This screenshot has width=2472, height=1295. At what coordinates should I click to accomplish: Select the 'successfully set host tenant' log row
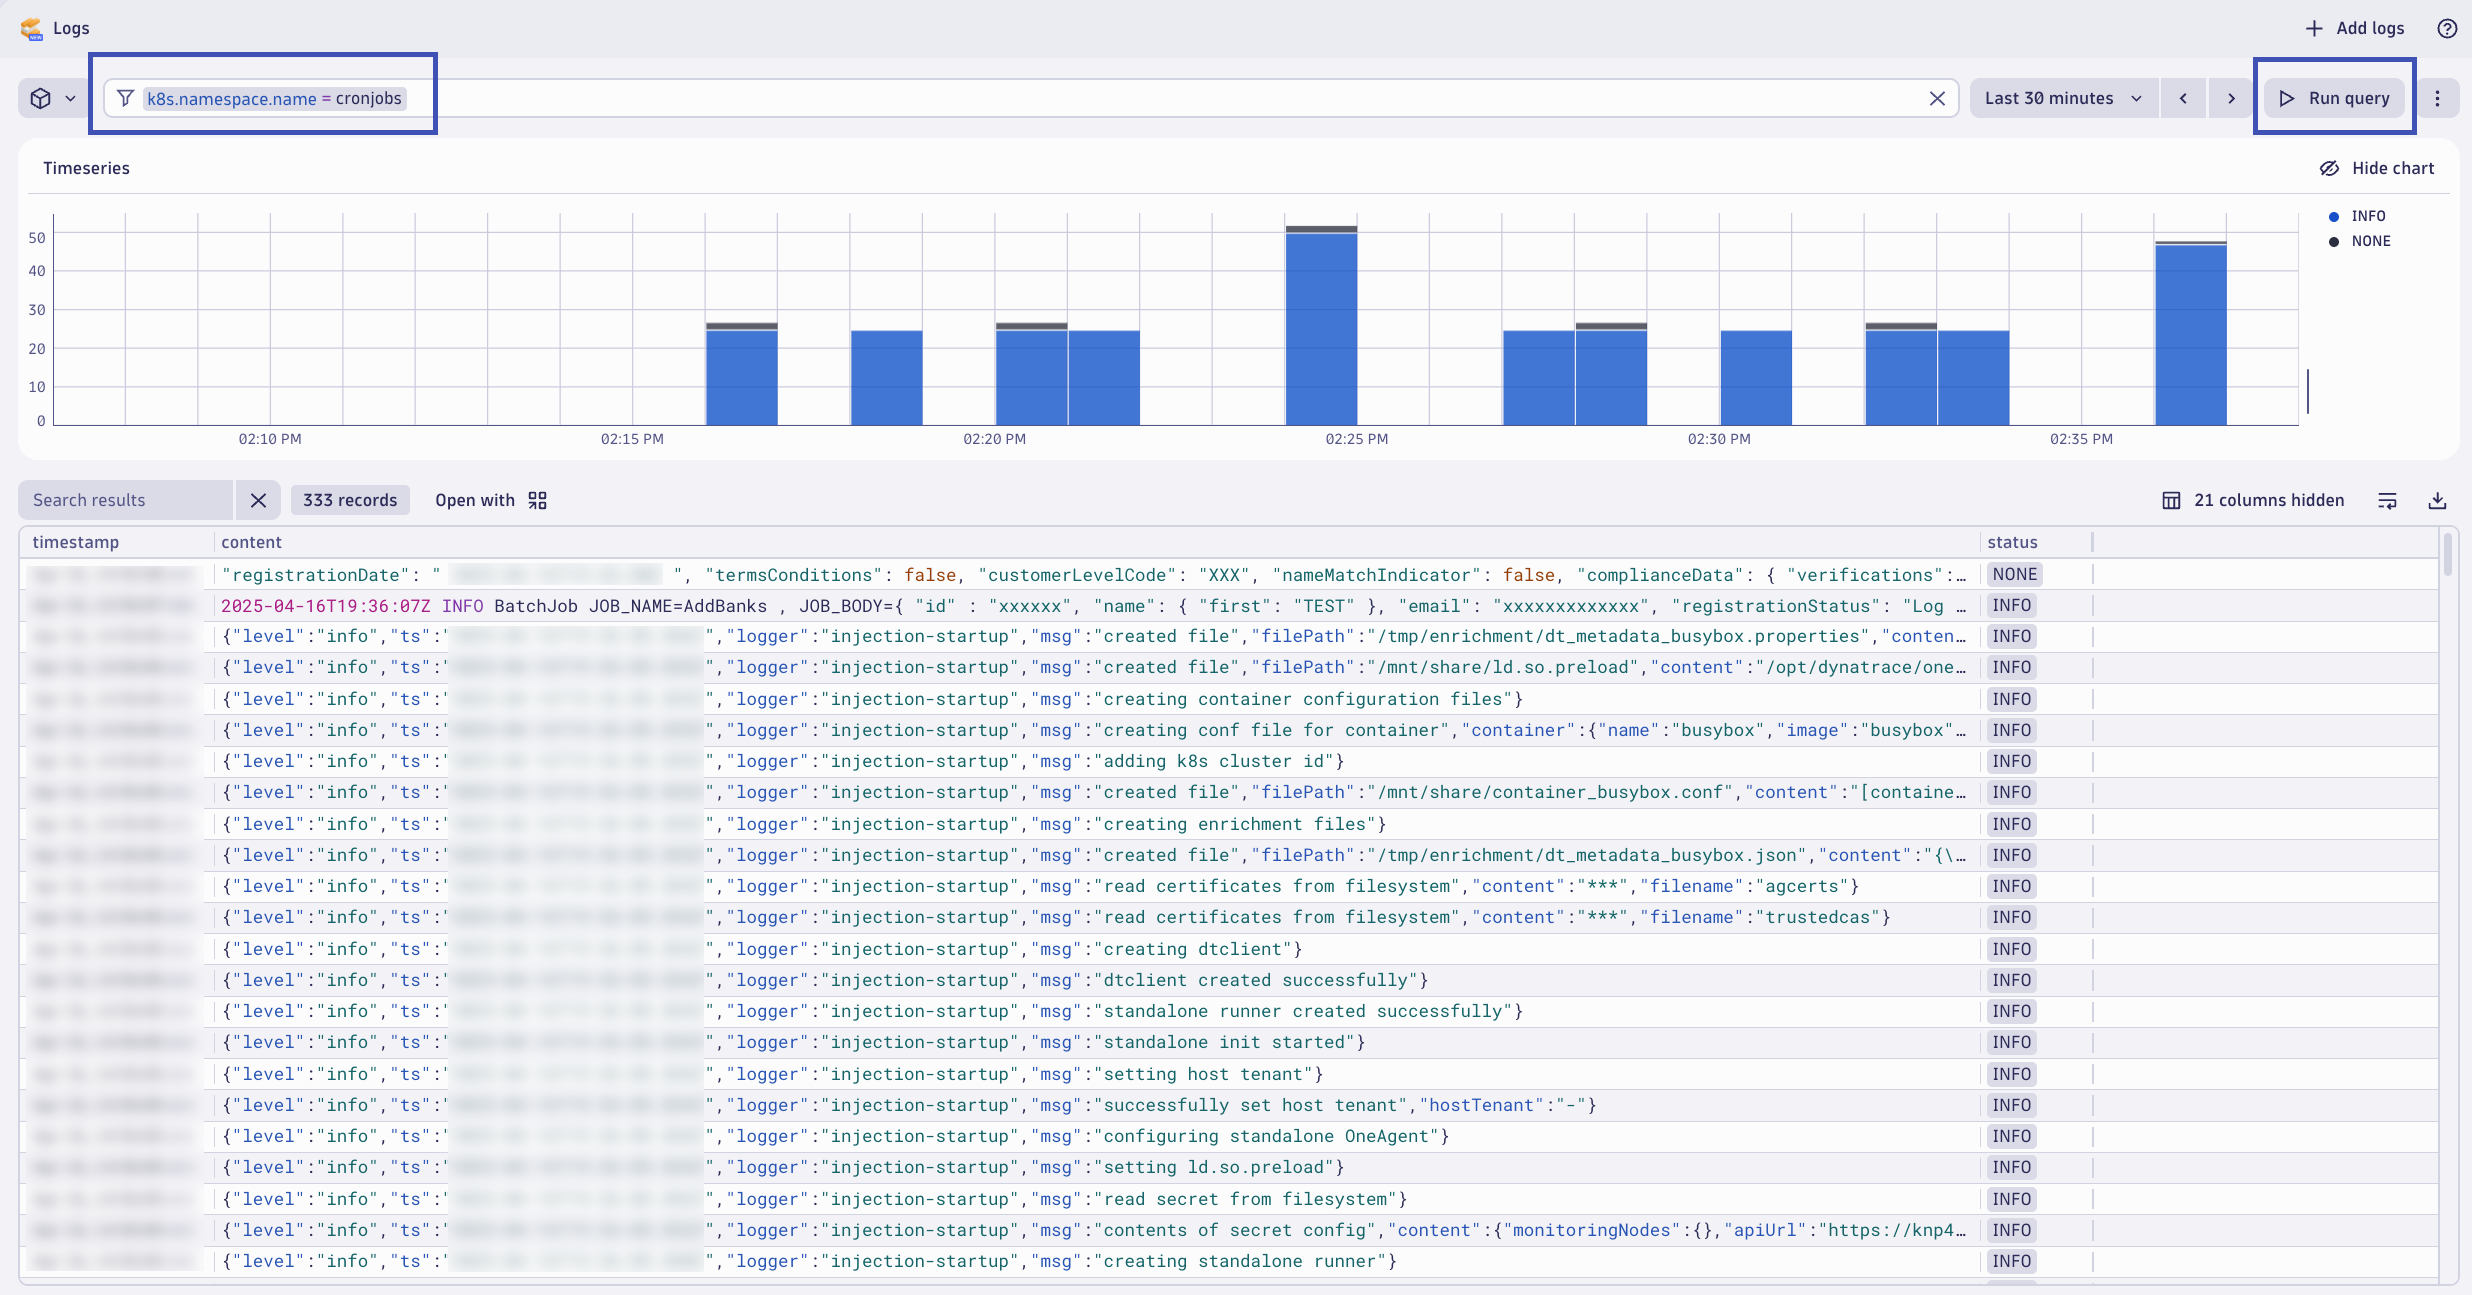(x=1229, y=1105)
